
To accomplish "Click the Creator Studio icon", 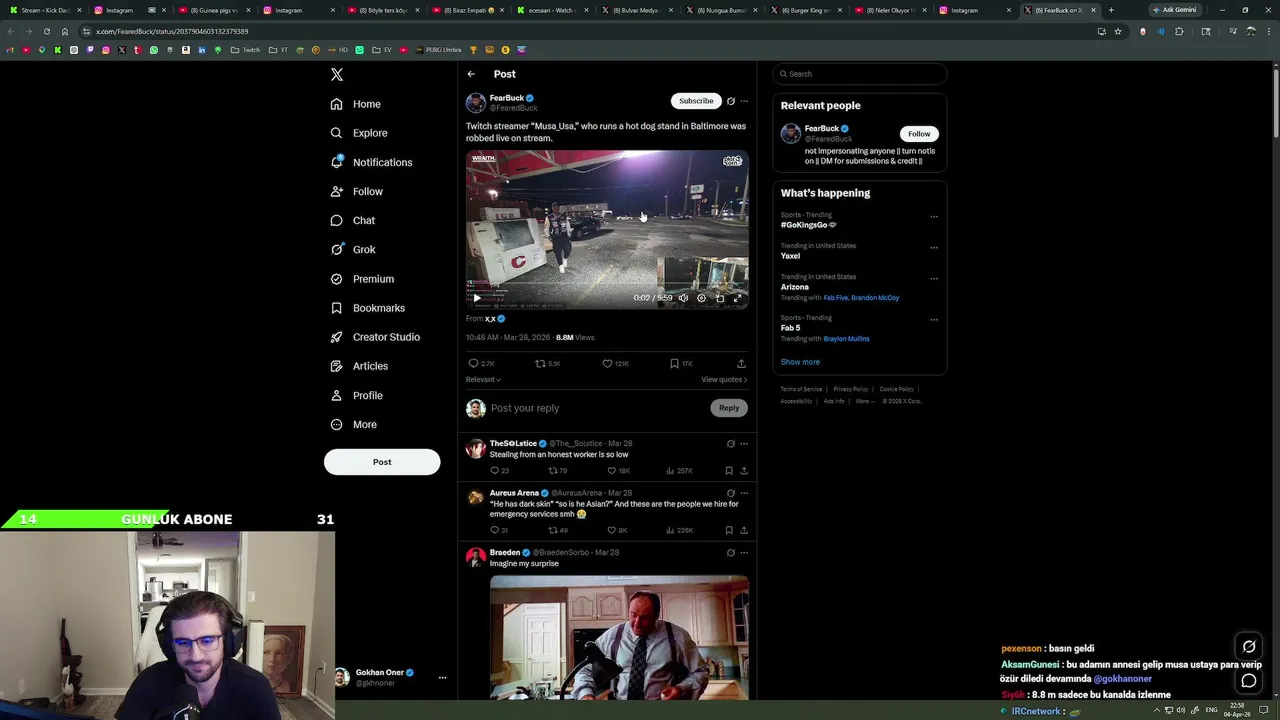I will coord(336,337).
